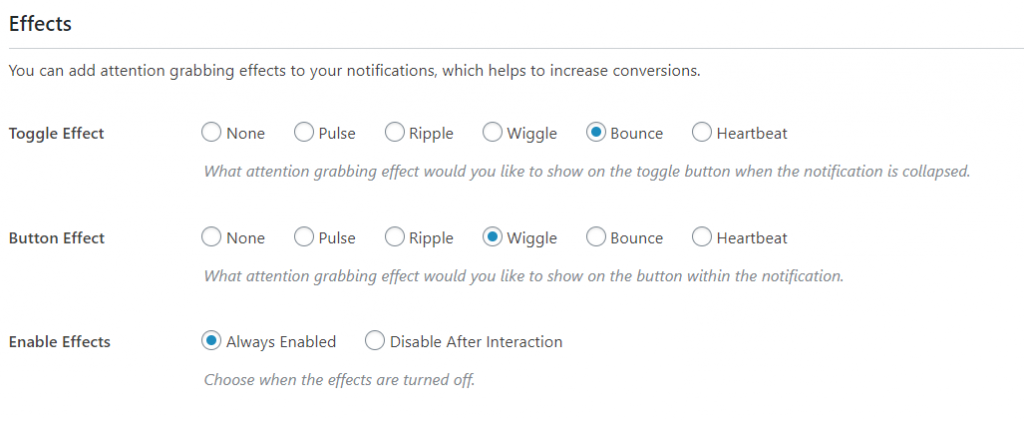Click the Always Enabled radio option

click(x=211, y=342)
